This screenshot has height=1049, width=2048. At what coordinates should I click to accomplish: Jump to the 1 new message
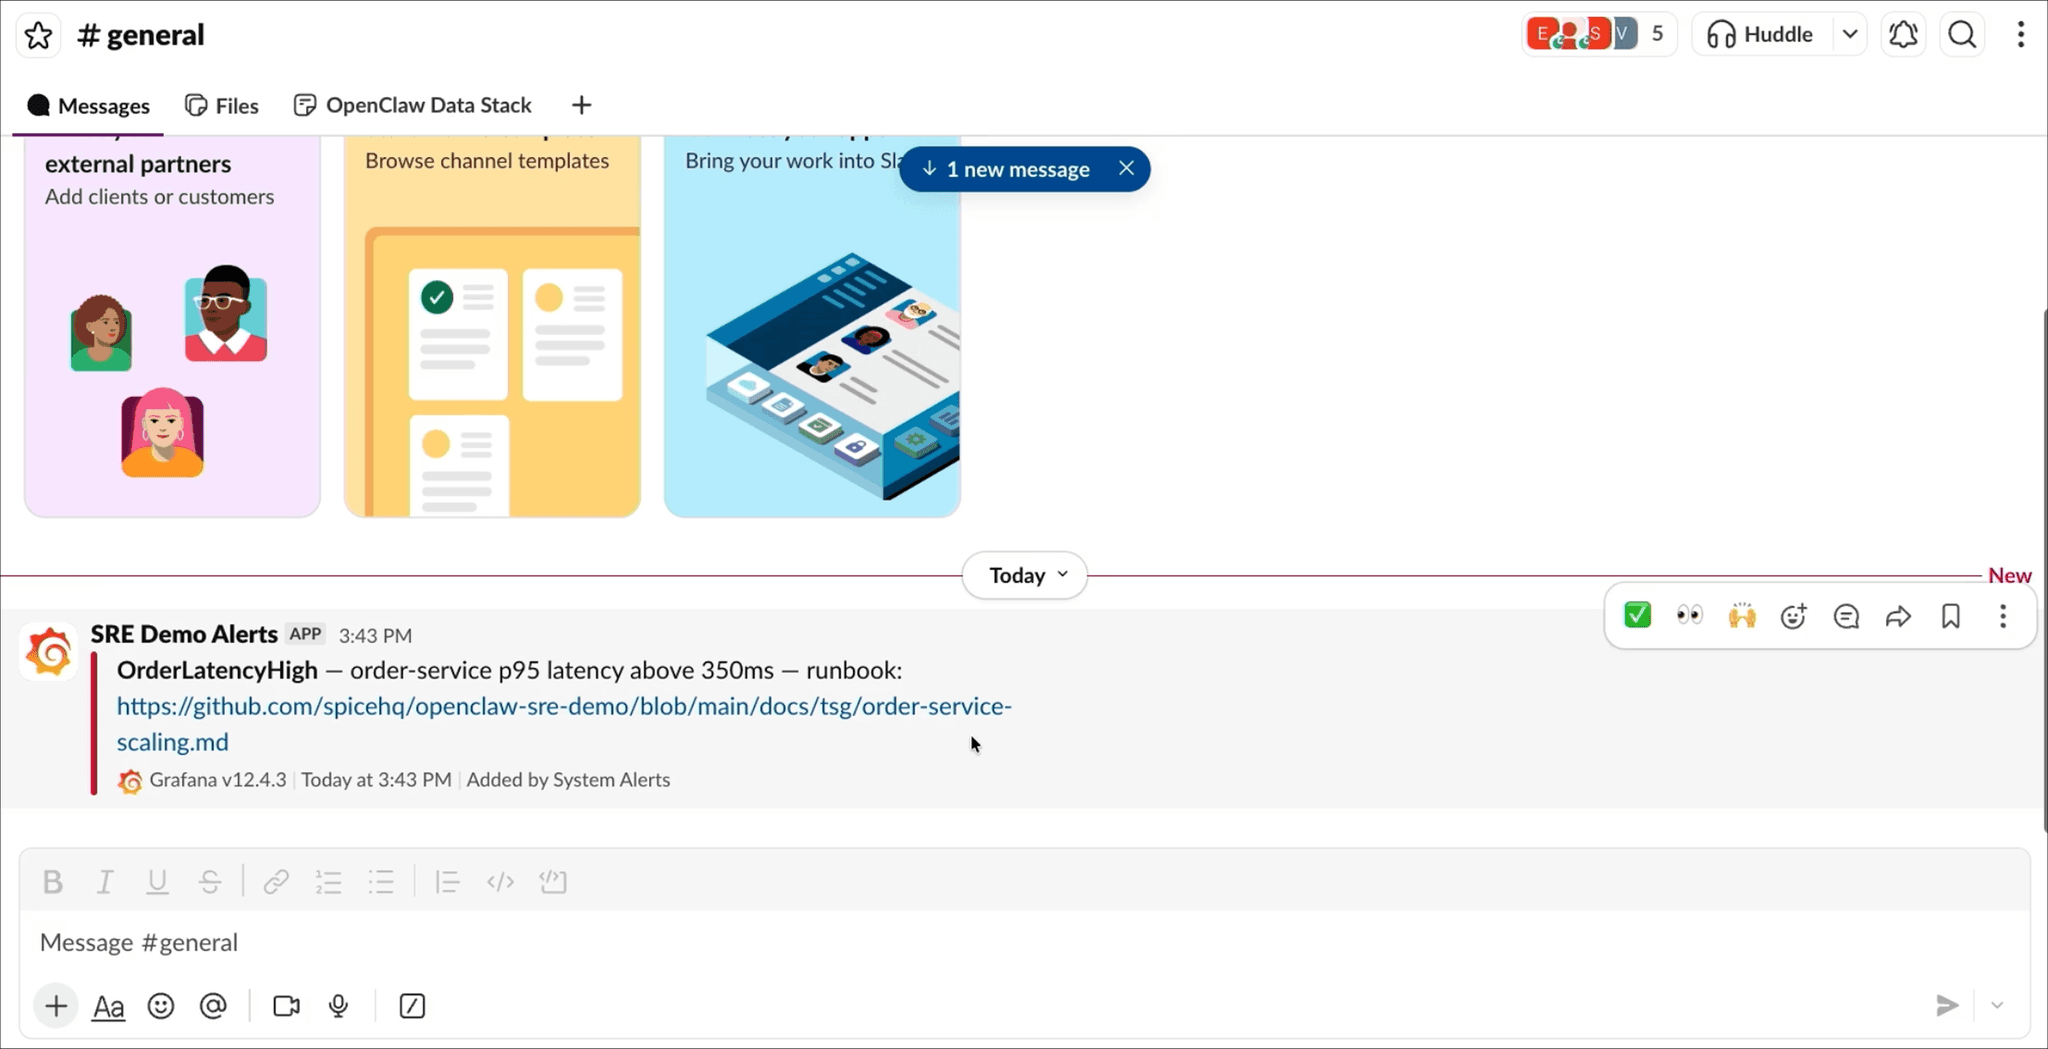(x=1006, y=169)
